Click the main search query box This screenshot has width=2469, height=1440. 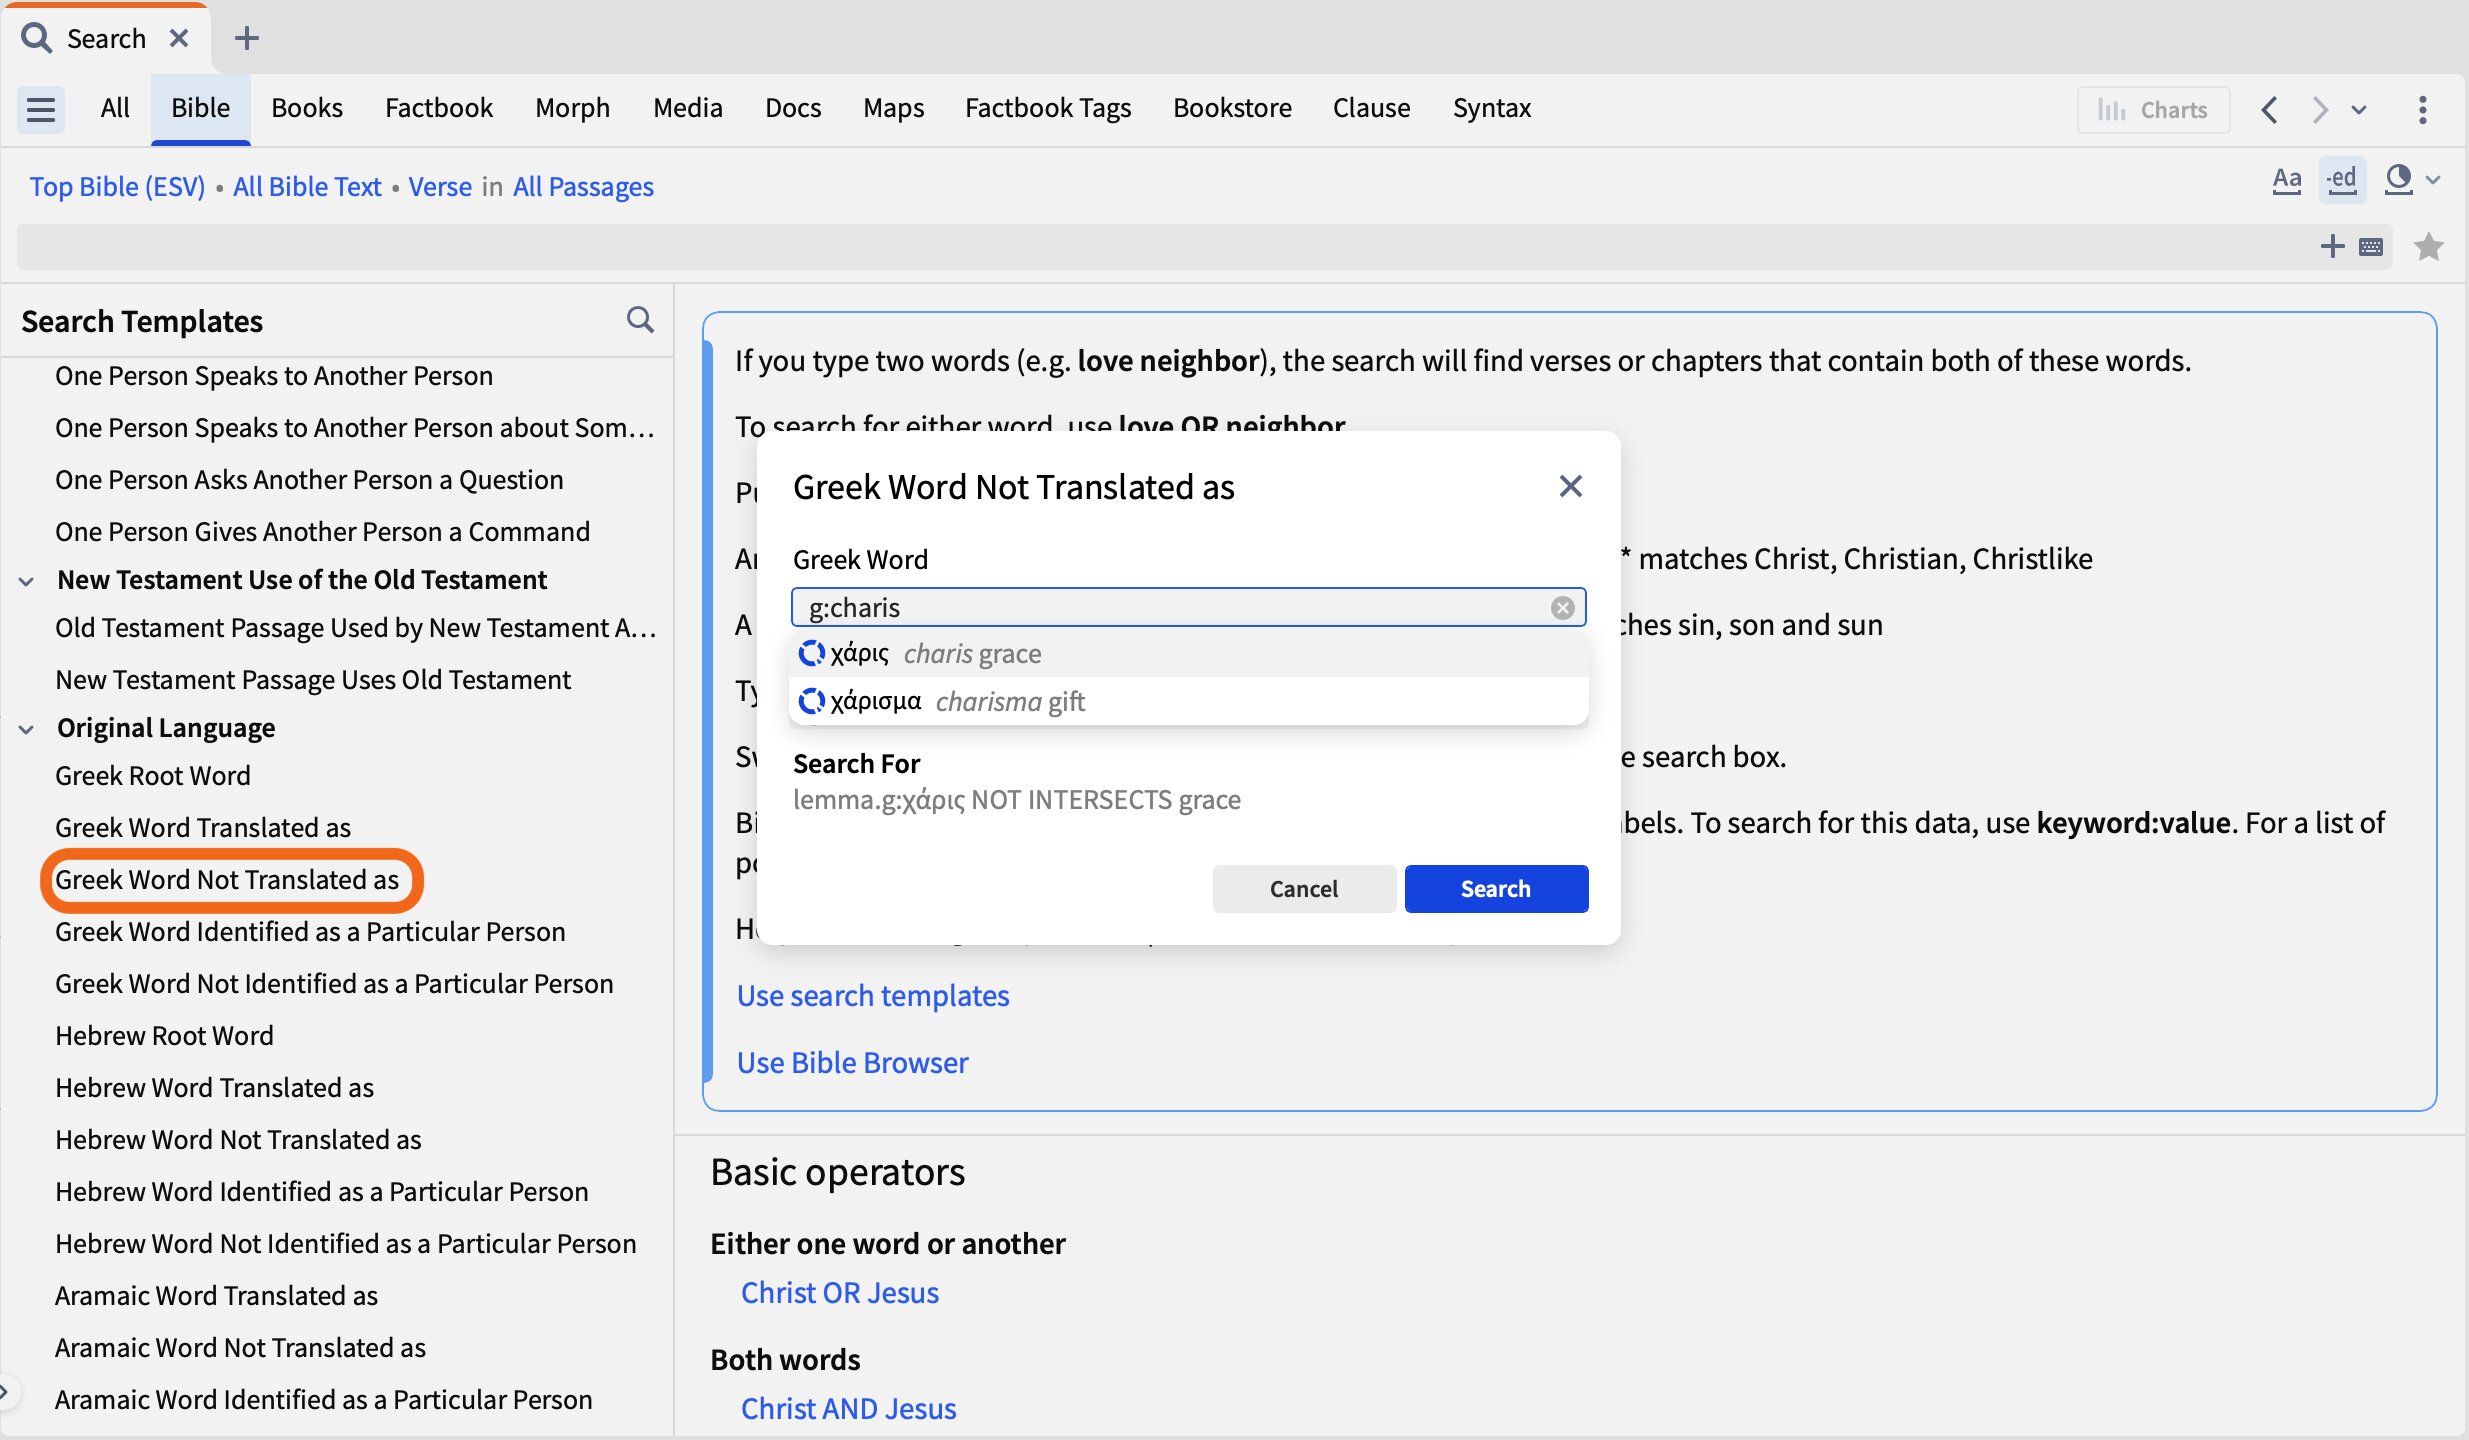coord(1160,246)
